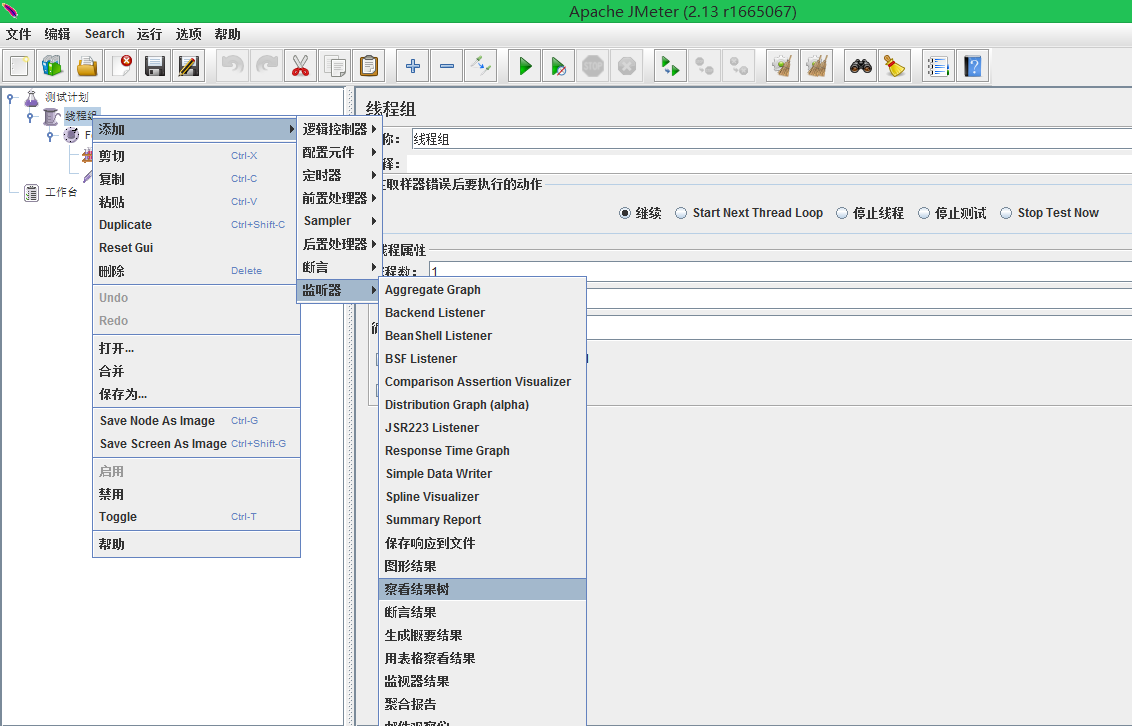Image resolution: width=1132 pixels, height=726 pixels.
Task: Start the test with green play icon
Action: pyautogui.click(x=525, y=66)
